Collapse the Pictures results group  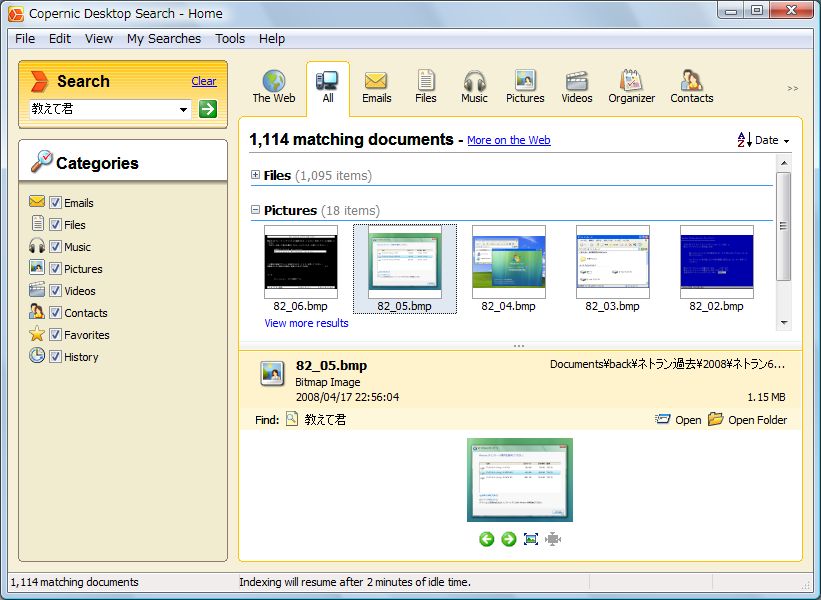[x=256, y=210]
